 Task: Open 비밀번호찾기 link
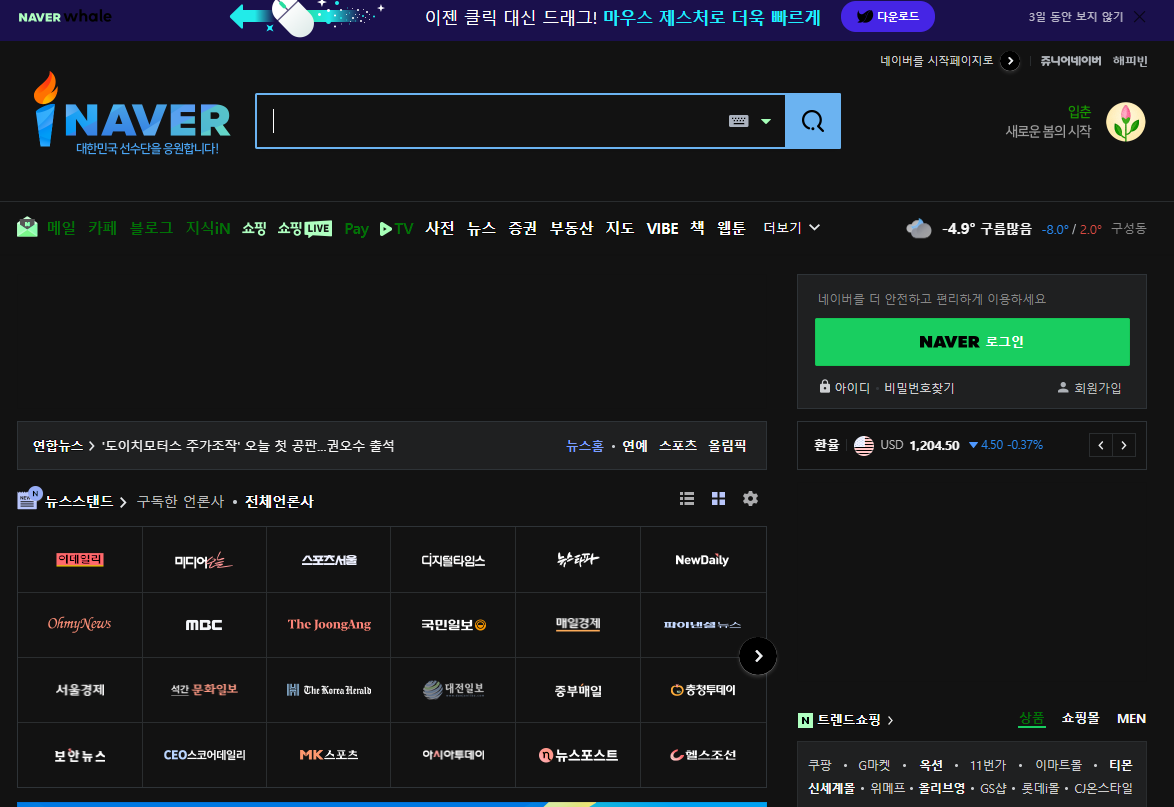(x=919, y=388)
